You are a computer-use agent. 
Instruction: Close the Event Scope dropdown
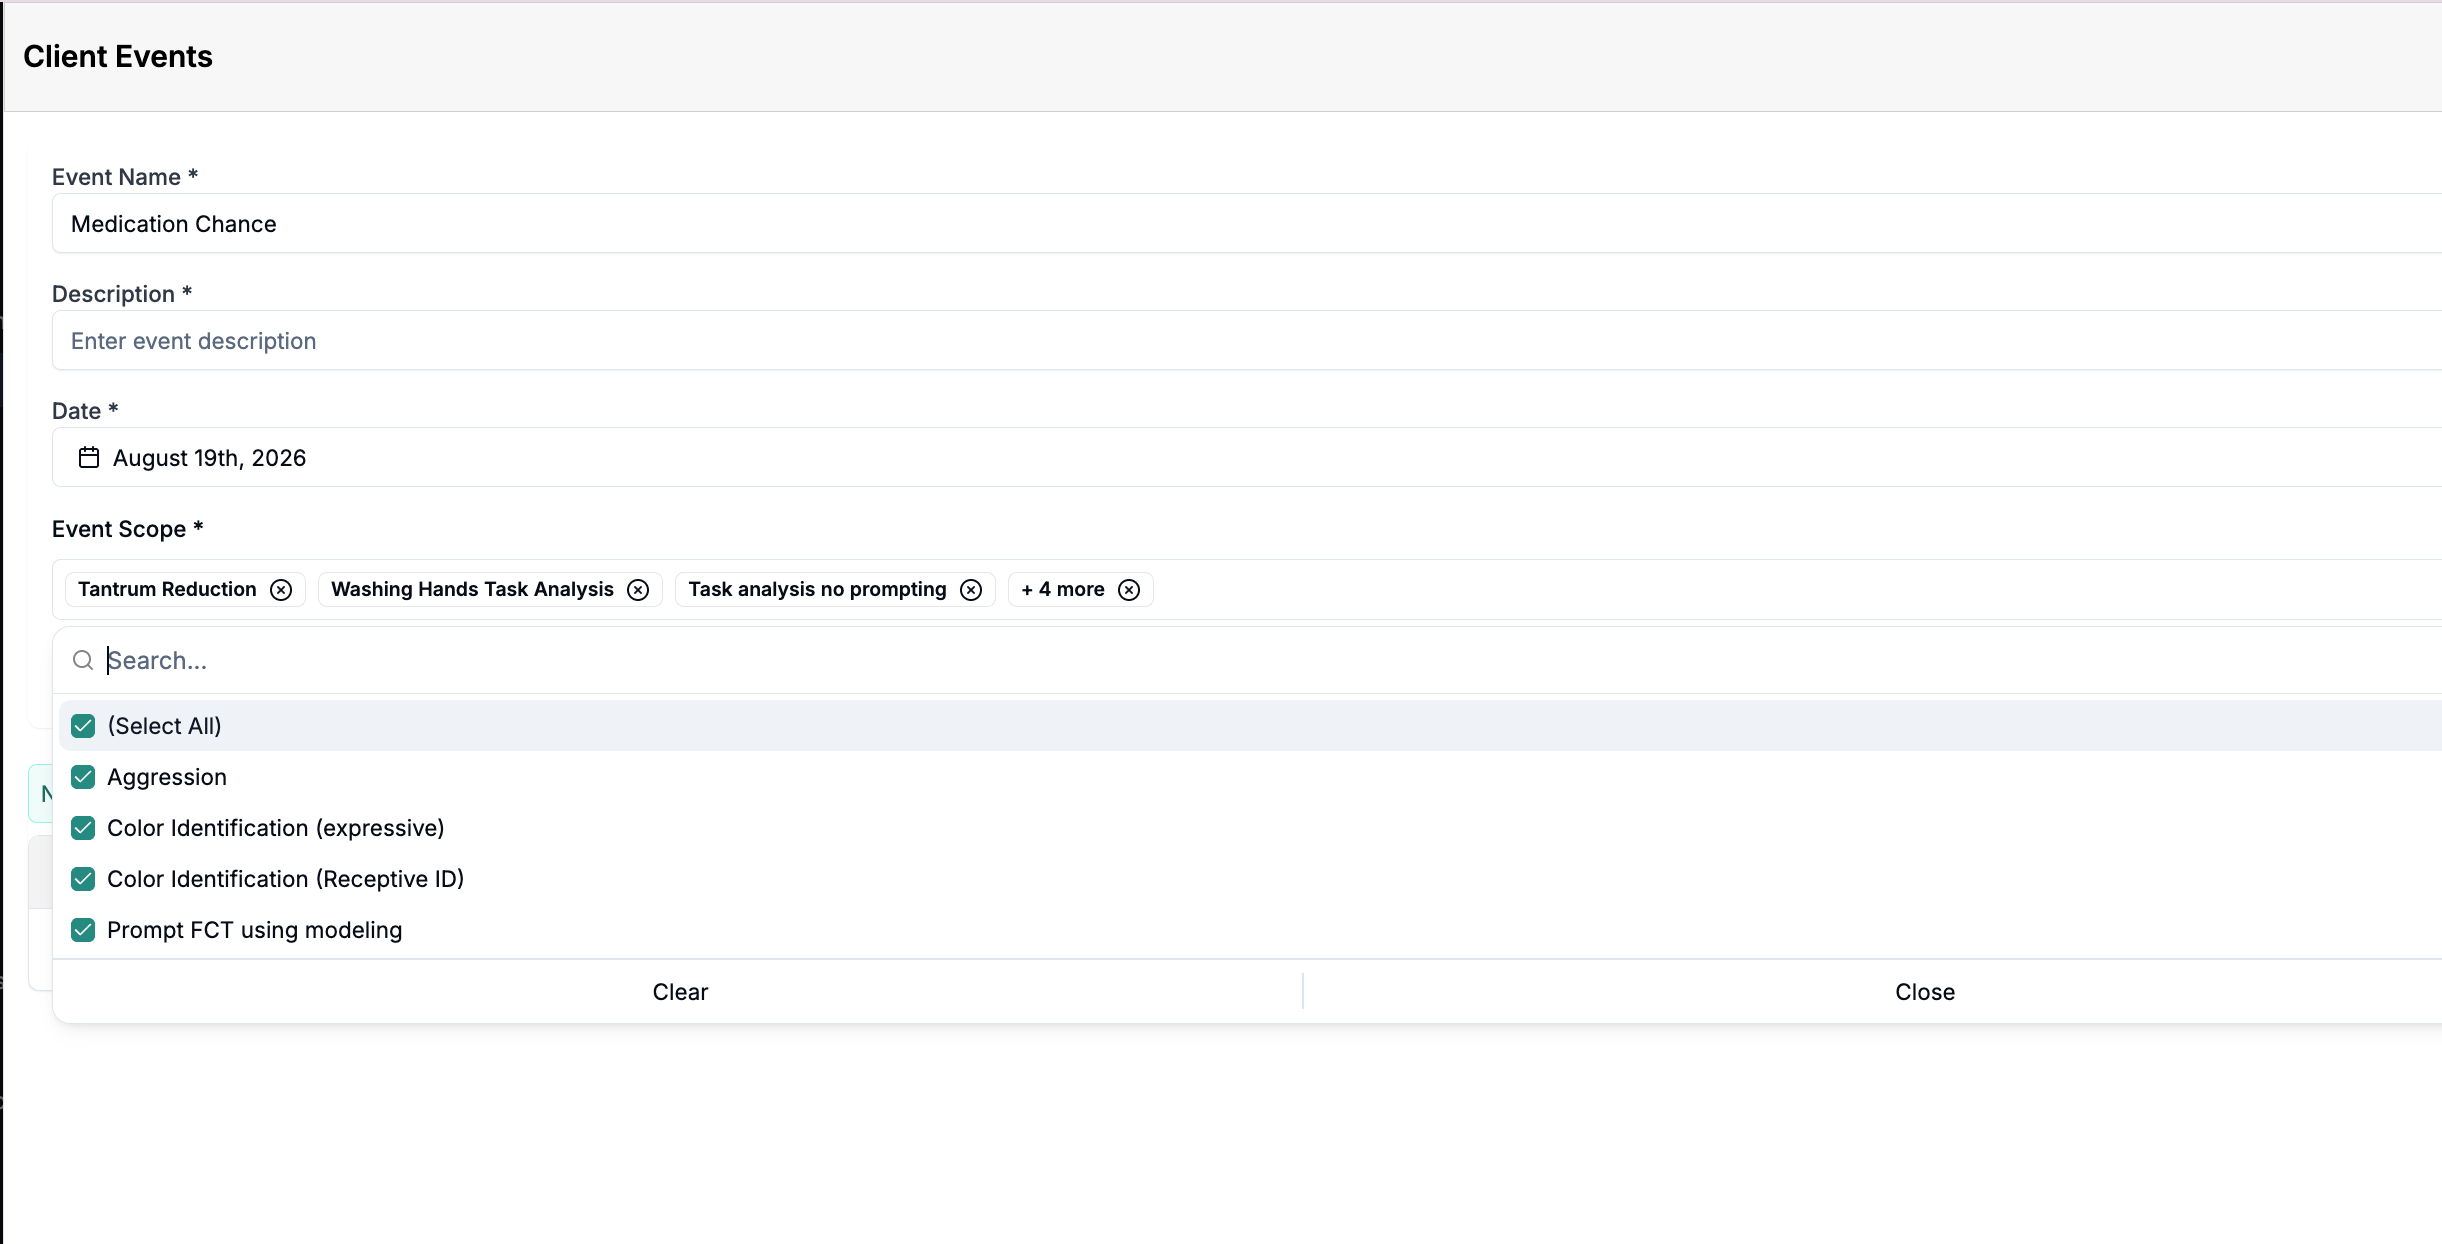pos(1925,992)
